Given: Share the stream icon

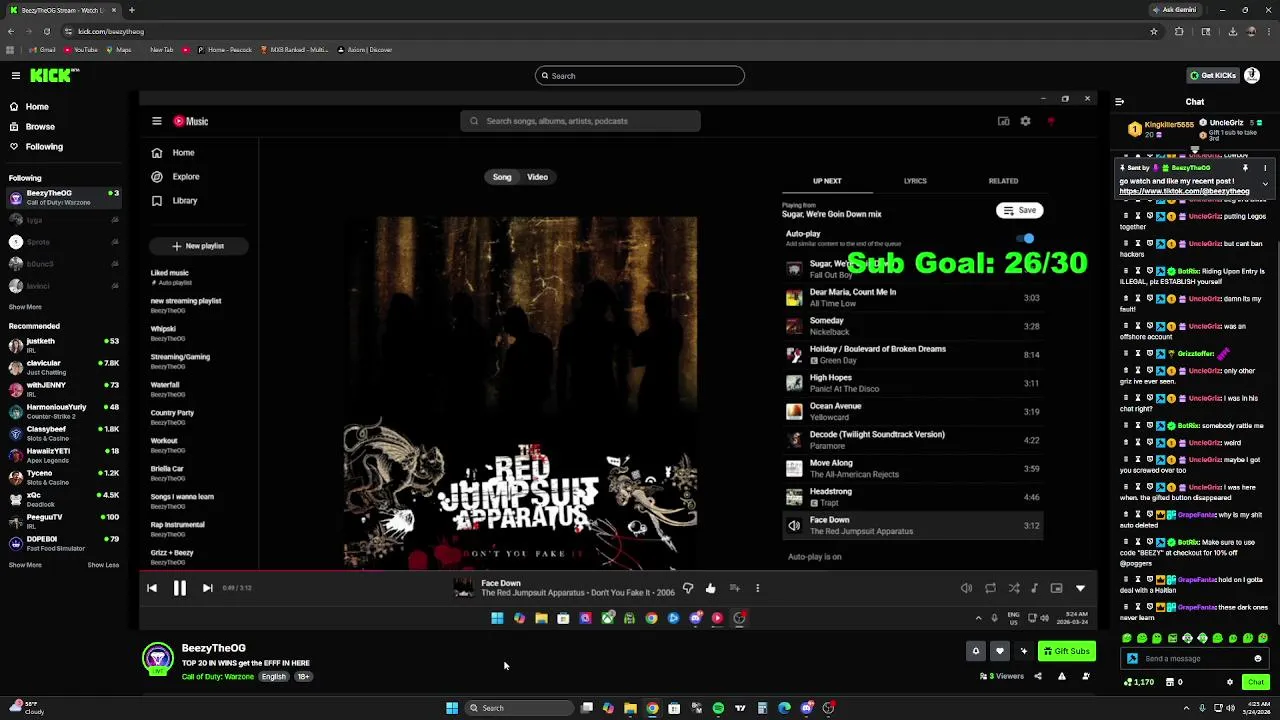Looking at the screenshot, I should 1037,677.
